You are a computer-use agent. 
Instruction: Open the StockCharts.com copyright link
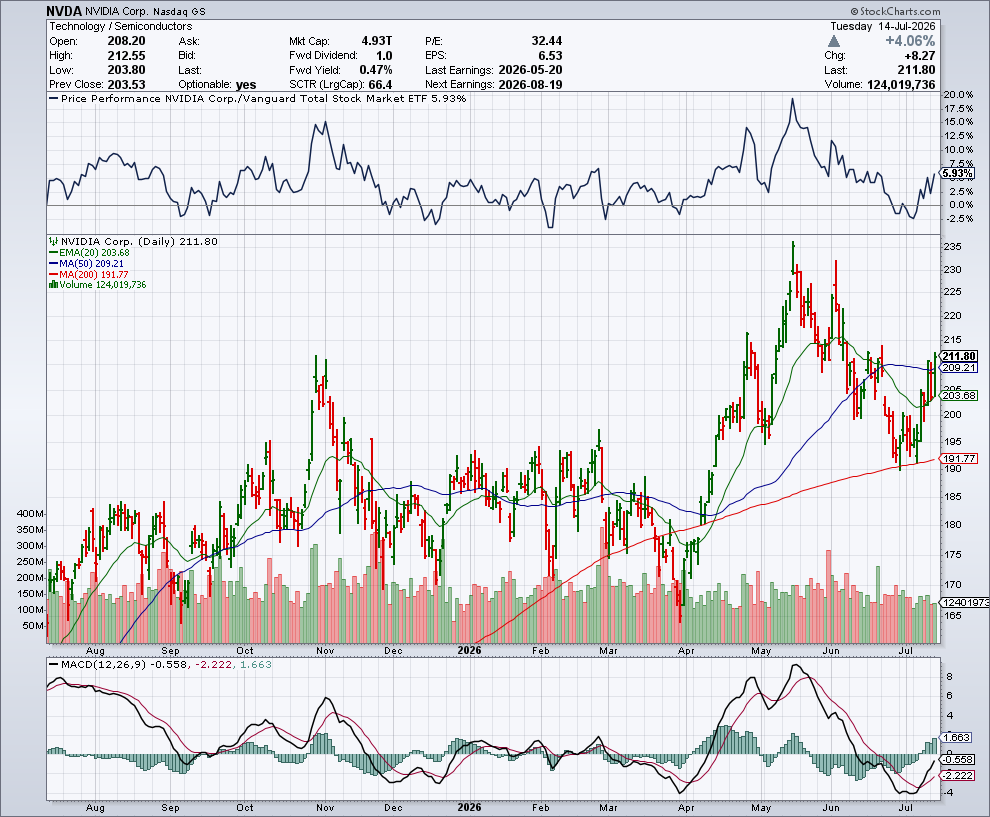[x=895, y=11]
